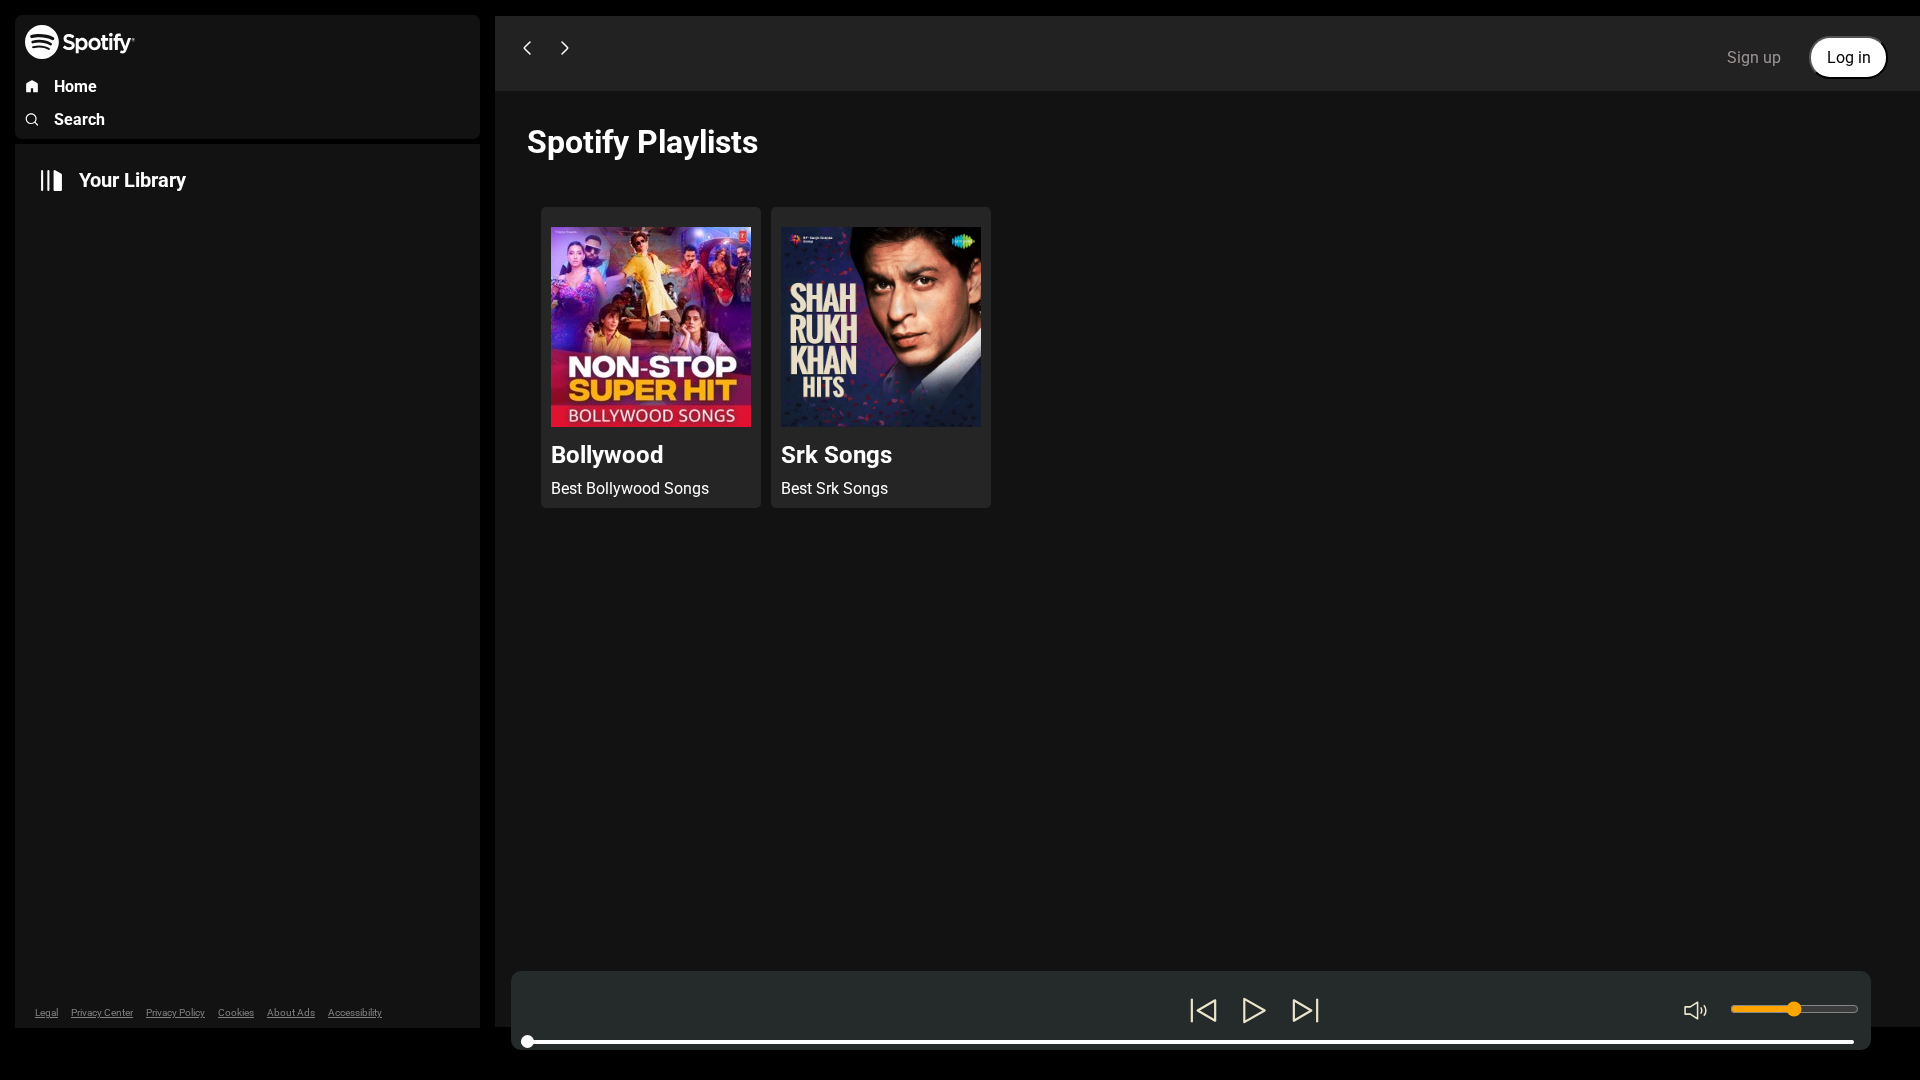The width and height of the screenshot is (1920, 1080).
Task: Go forward with the right chevron
Action: pyautogui.click(x=565, y=48)
